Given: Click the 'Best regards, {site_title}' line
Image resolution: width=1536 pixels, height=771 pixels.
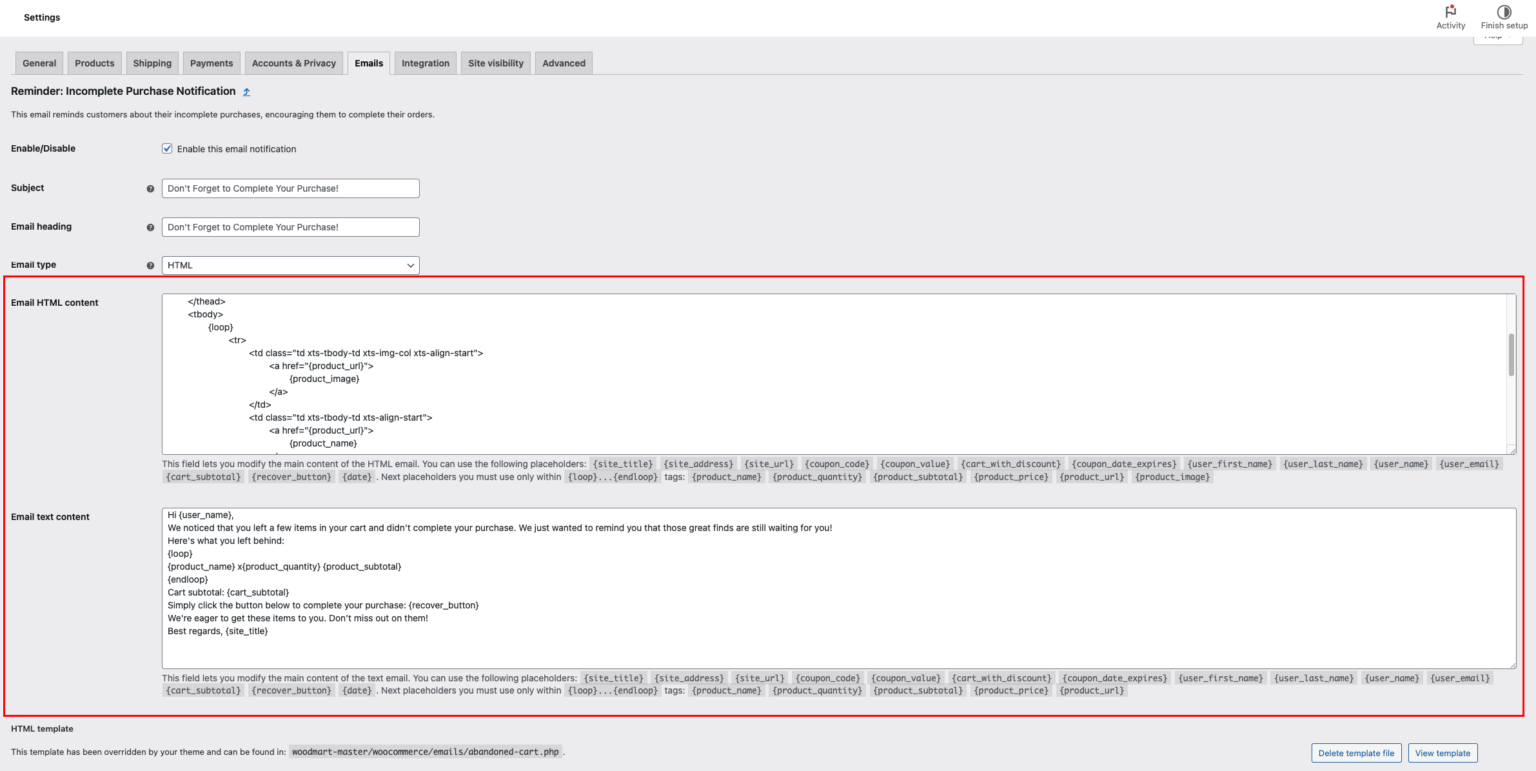Looking at the screenshot, I should click(x=218, y=631).
